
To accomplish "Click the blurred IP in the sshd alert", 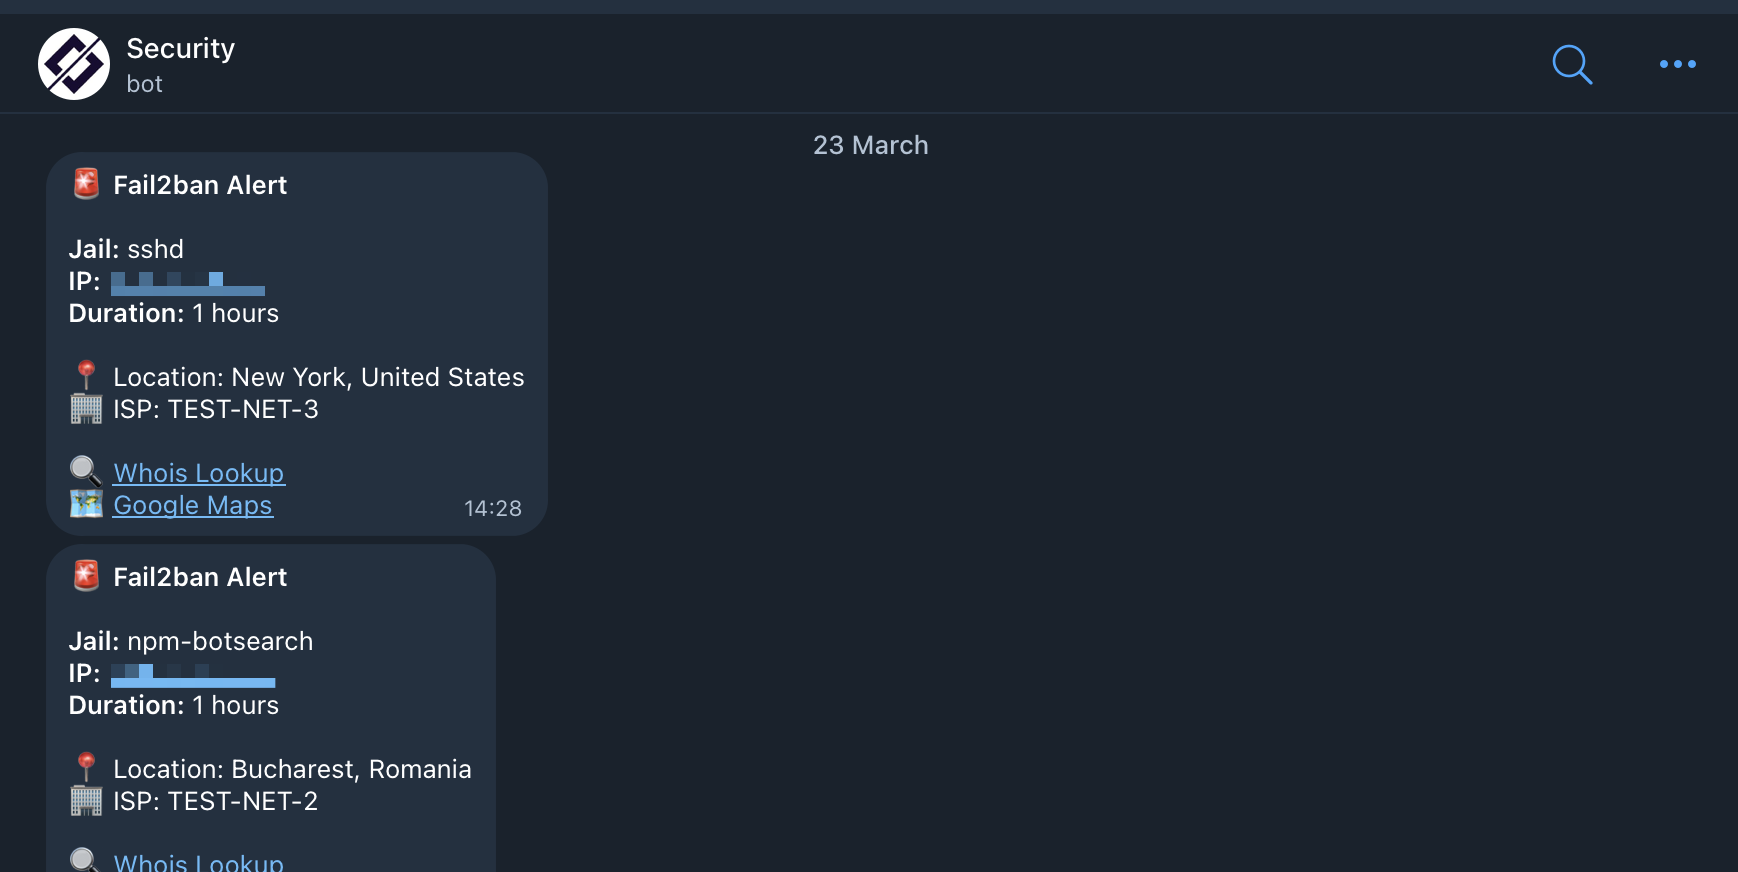I will 187,283.
